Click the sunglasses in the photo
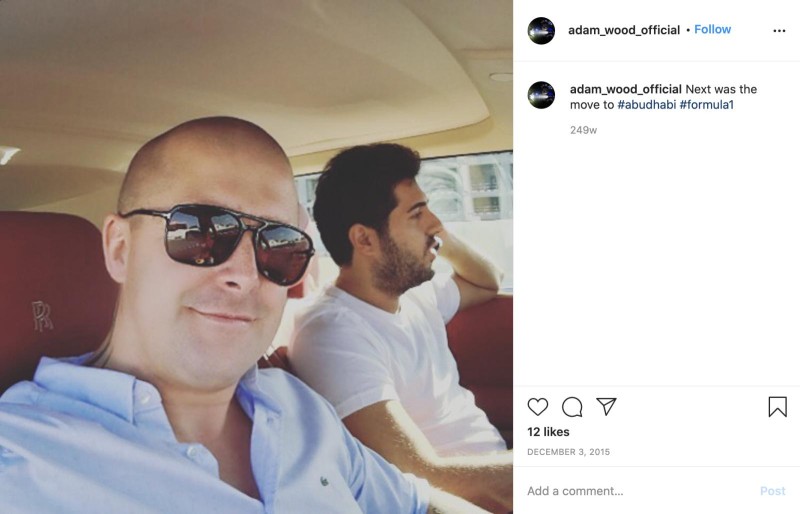800x514 pixels. 219,242
